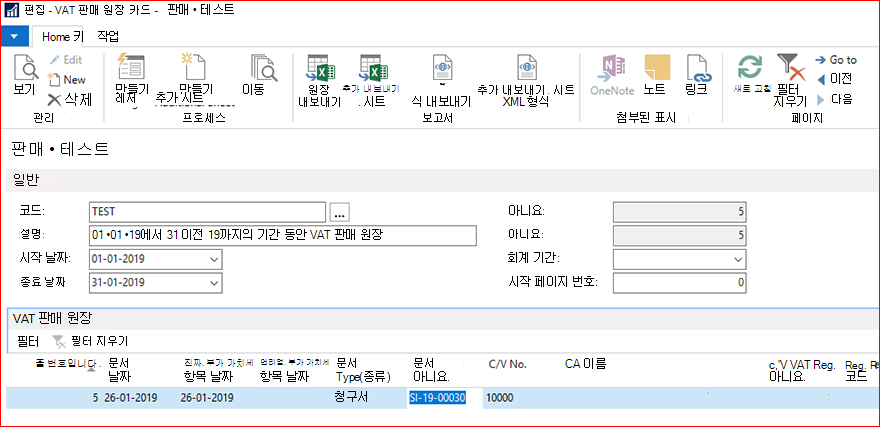The width and height of the screenshot is (880, 427).
Task: Click the 10000 C/V No. cell
Action: [500, 398]
